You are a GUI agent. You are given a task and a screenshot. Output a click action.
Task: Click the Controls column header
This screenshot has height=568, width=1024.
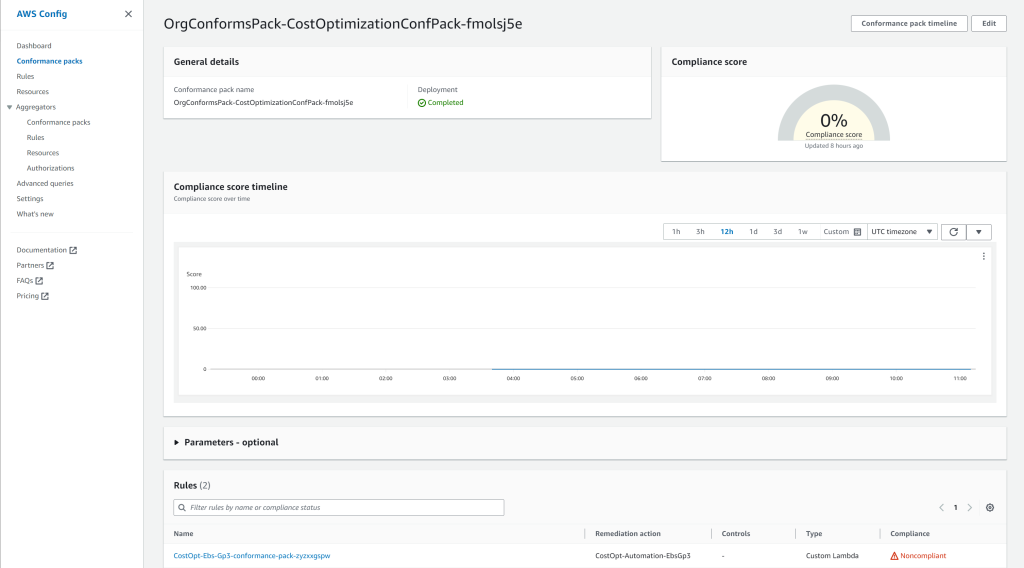(x=736, y=533)
